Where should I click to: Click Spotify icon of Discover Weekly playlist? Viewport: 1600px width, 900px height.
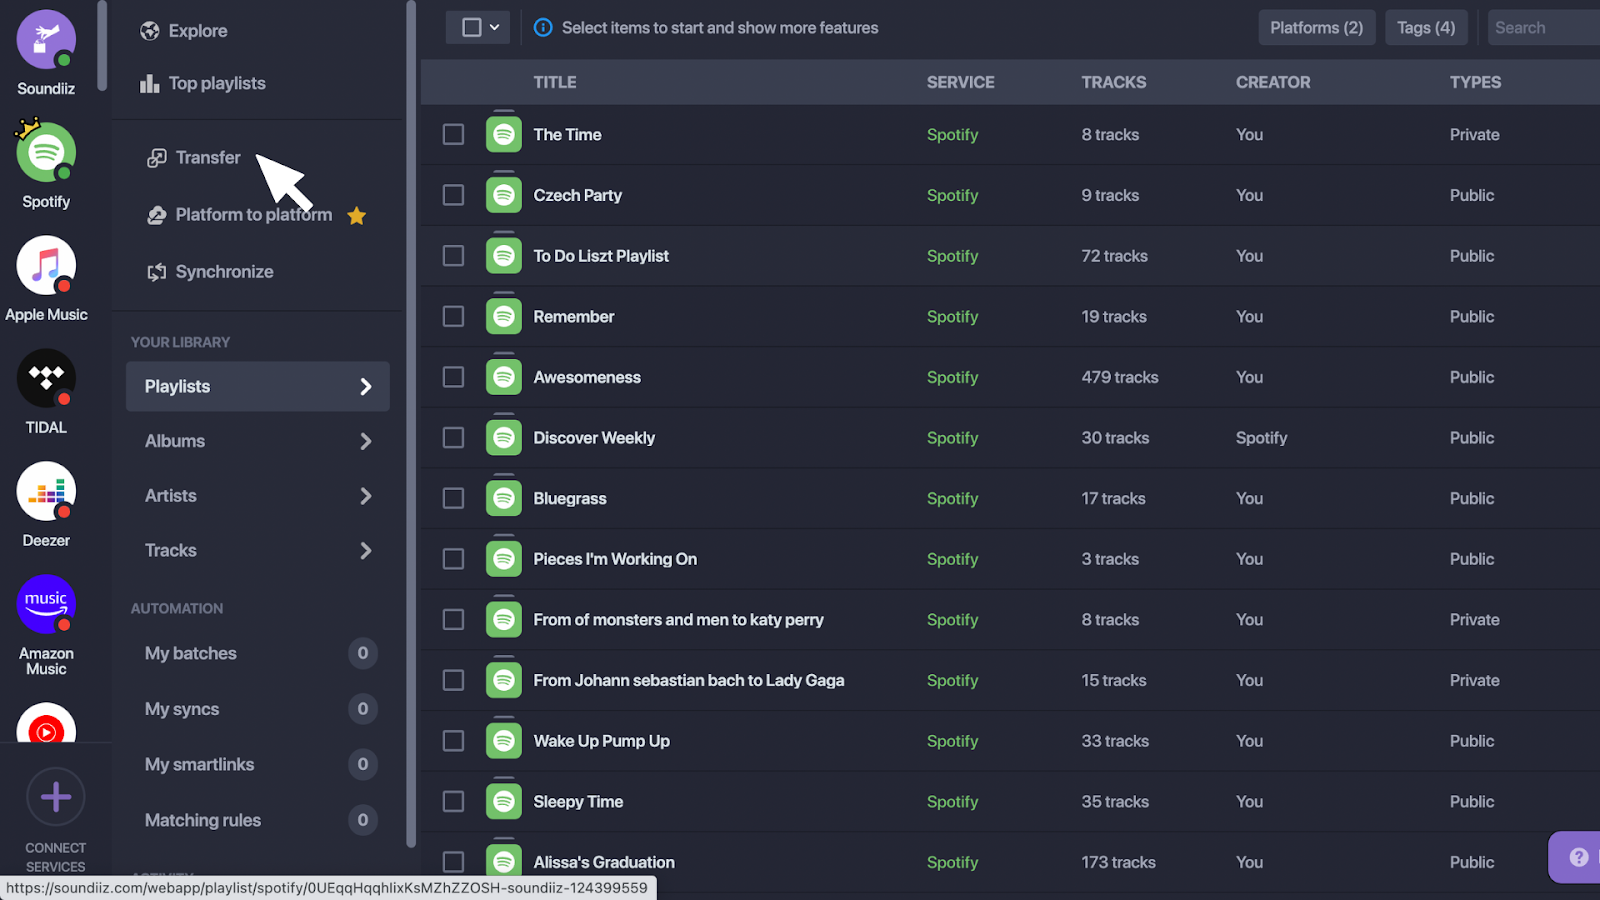(504, 438)
